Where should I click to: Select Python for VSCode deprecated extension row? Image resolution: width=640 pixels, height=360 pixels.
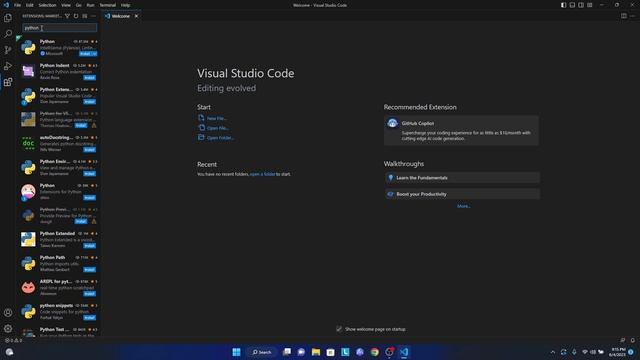tap(58, 120)
